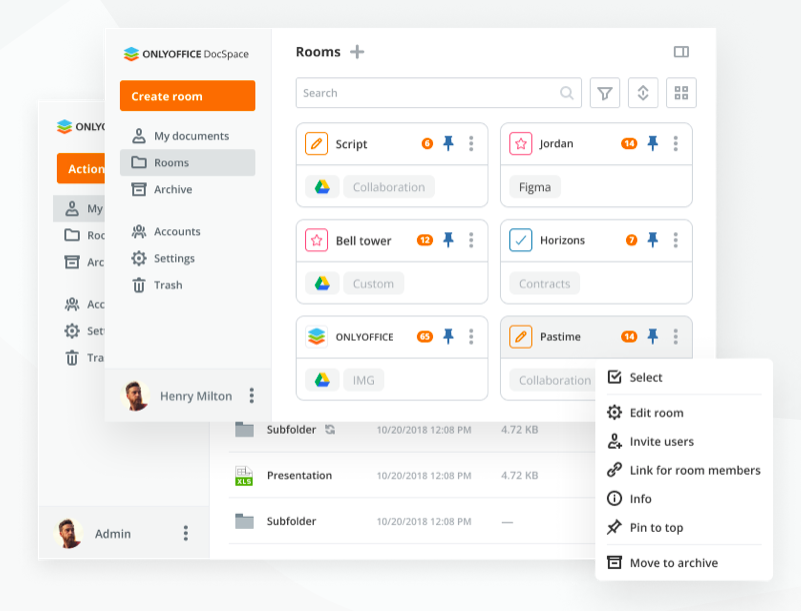Choose Link for room members
The image size is (801, 611).
684,469
